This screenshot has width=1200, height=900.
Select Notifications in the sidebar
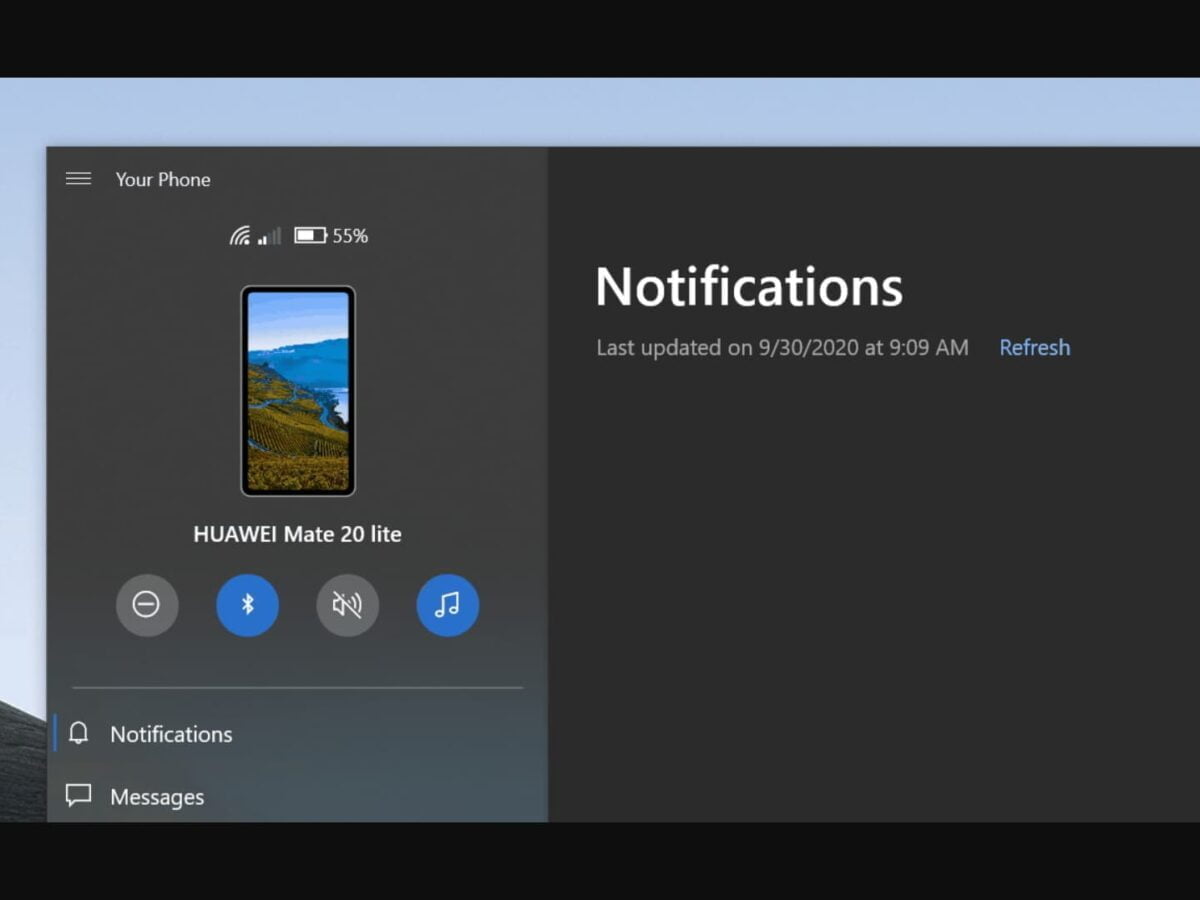click(x=298, y=734)
